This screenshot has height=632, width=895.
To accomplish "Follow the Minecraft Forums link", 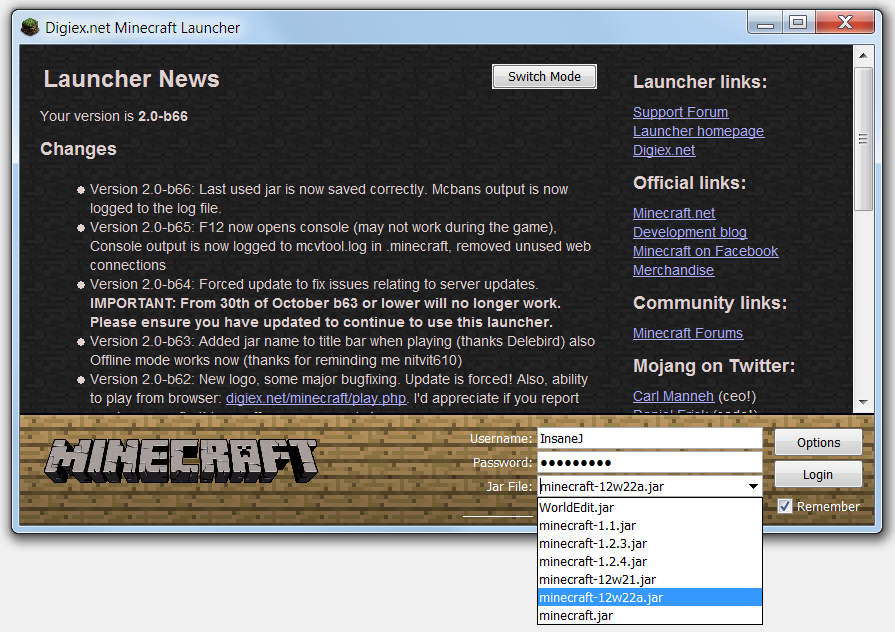I will (x=687, y=333).
